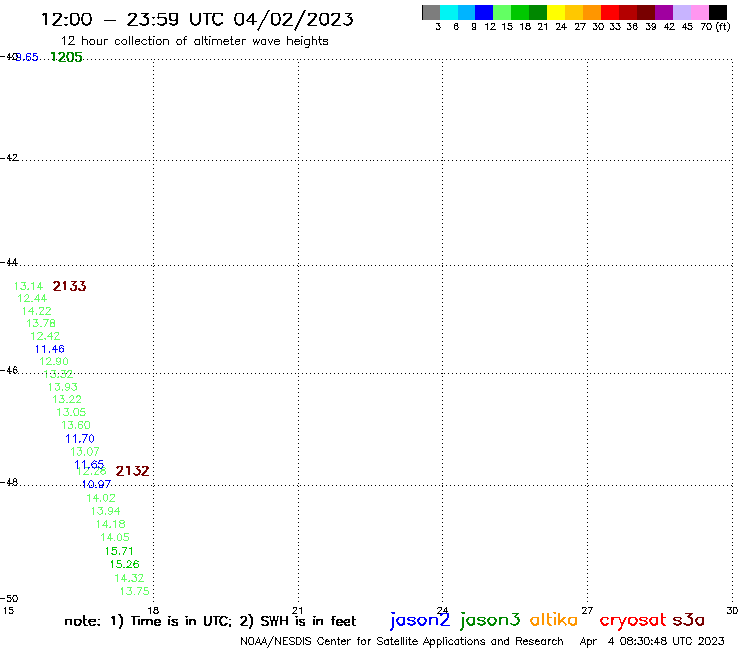
Task: Click the green 1205 pass time label
Action: click(x=66, y=57)
